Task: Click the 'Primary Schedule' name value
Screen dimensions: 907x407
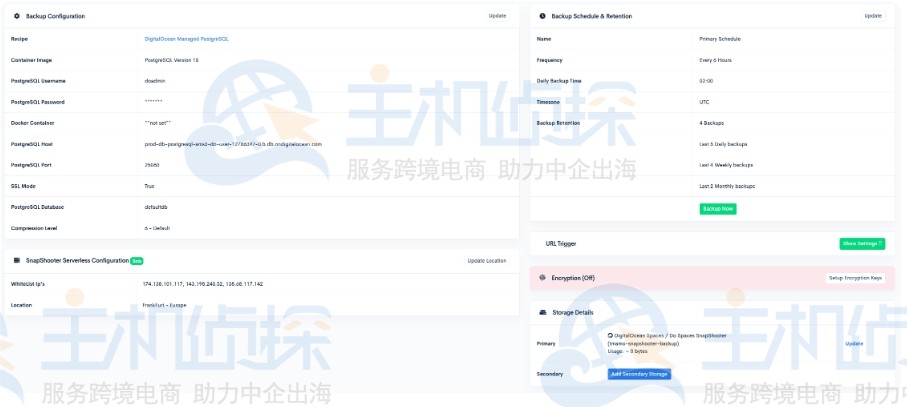Action: 720,39
